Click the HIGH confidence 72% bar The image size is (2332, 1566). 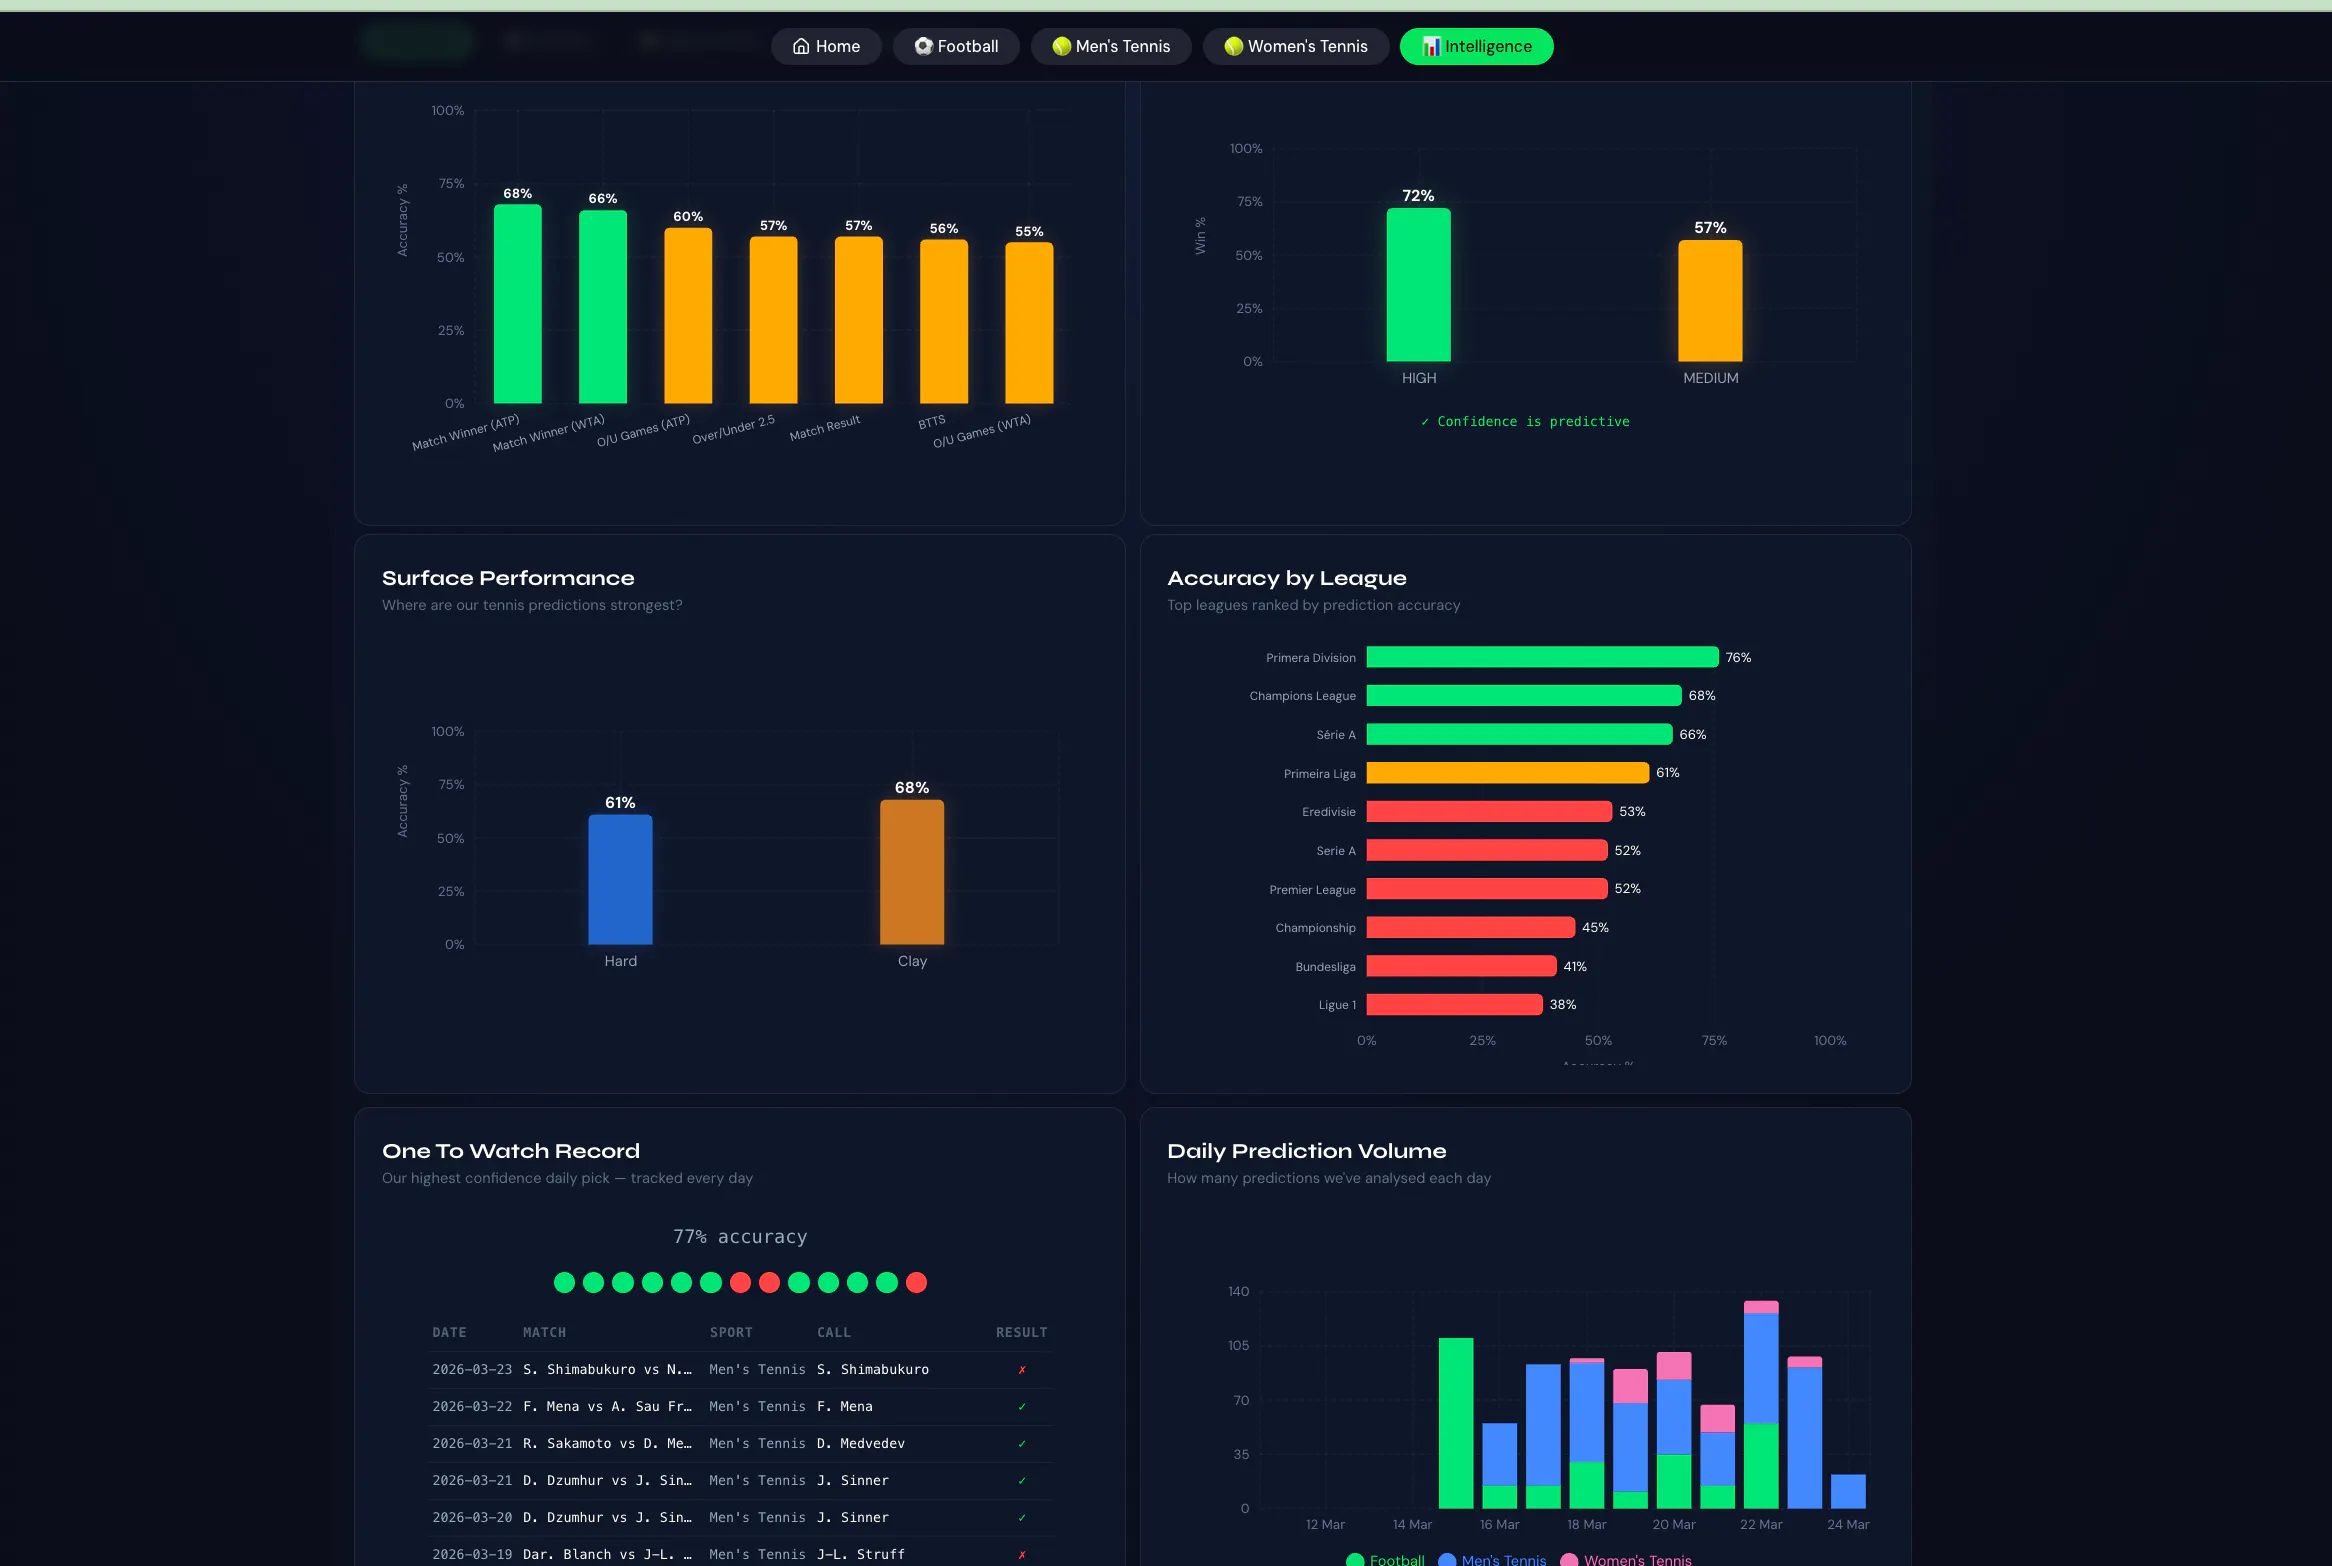tap(1418, 285)
